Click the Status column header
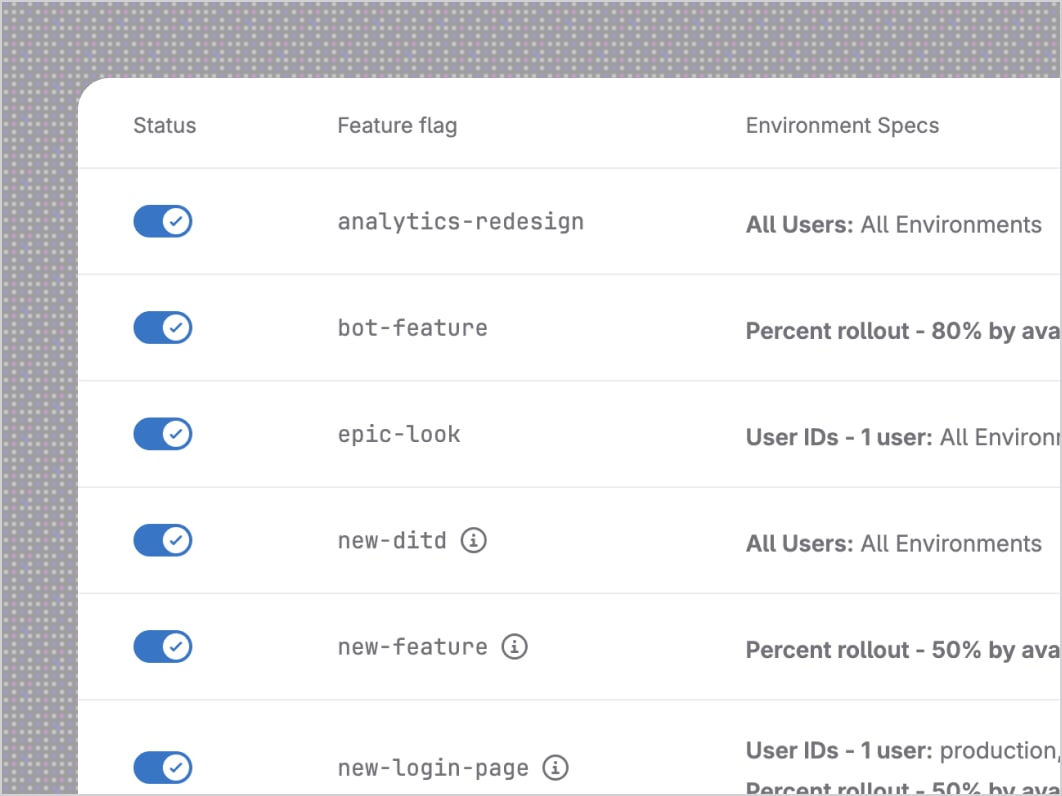 point(165,125)
